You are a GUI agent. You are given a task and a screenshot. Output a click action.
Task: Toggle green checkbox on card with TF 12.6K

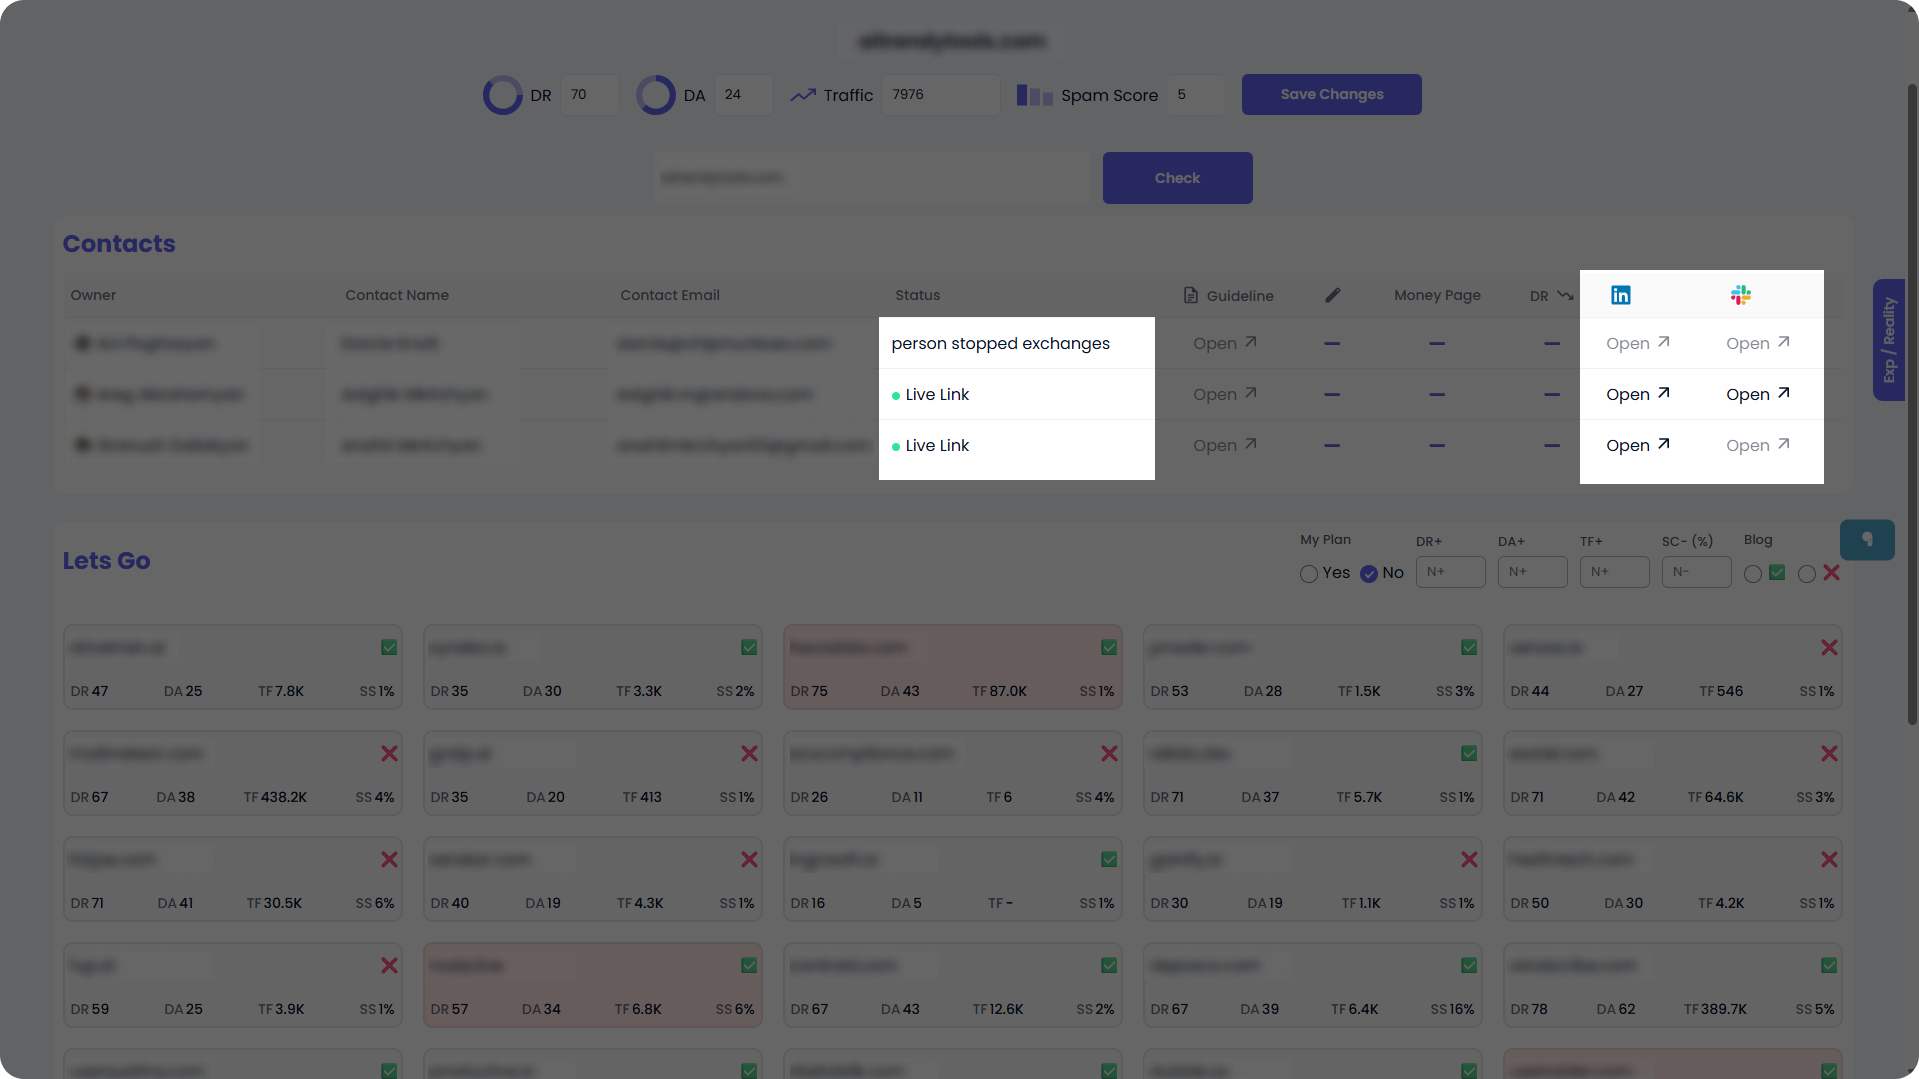point(1109,966)
